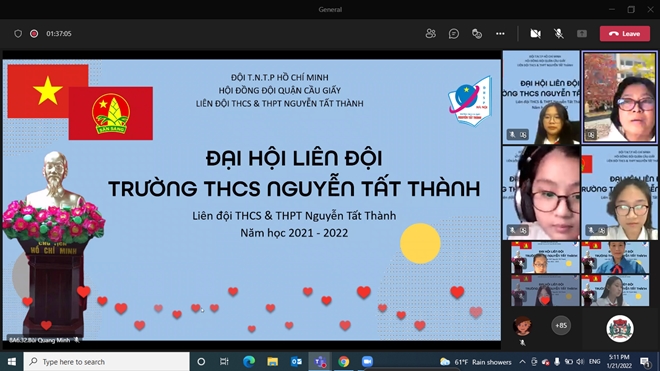This screenshot has width=660, height=371.
Task: Click the Type here to search box
Action: (x=106, y=362)
